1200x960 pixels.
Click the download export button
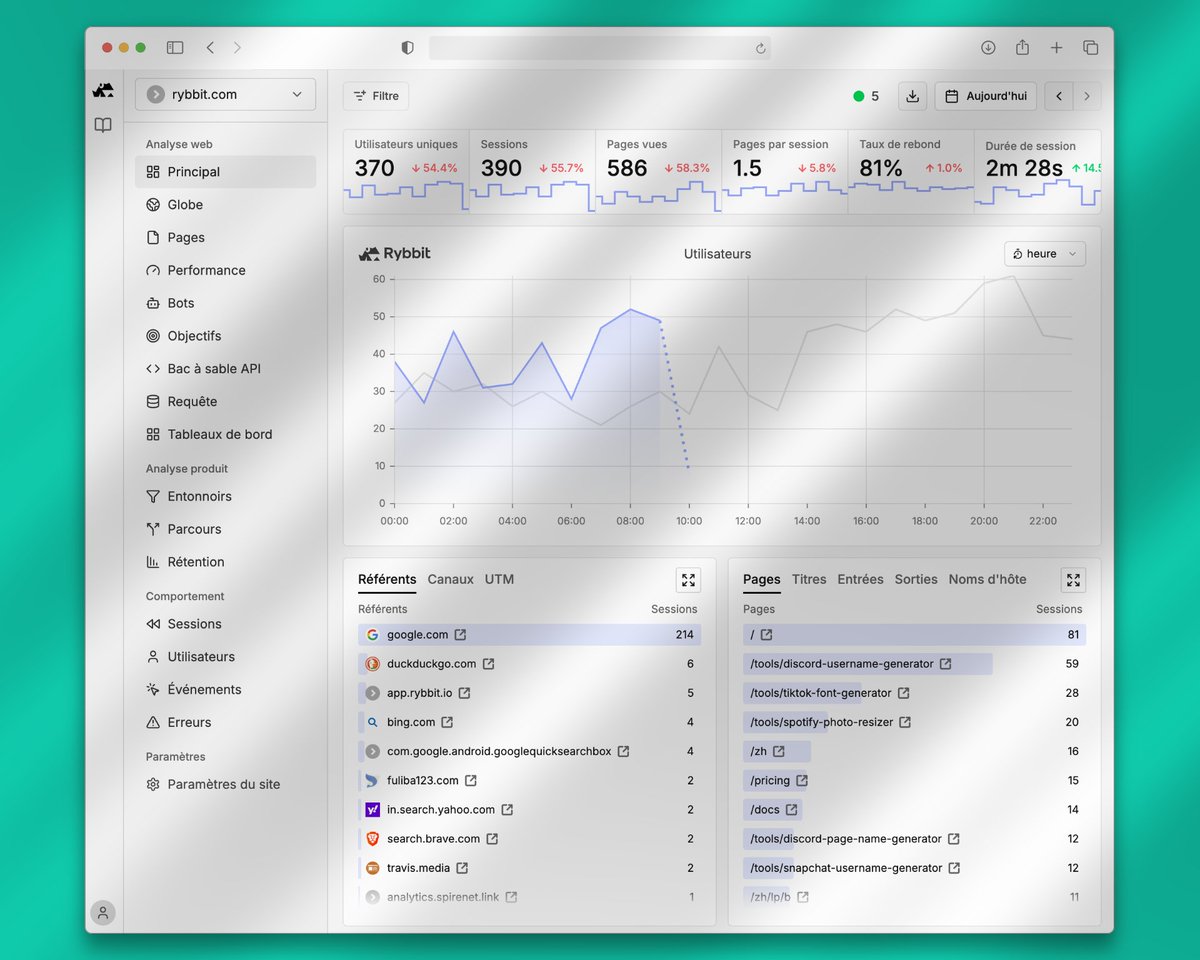tap(912, 96)
